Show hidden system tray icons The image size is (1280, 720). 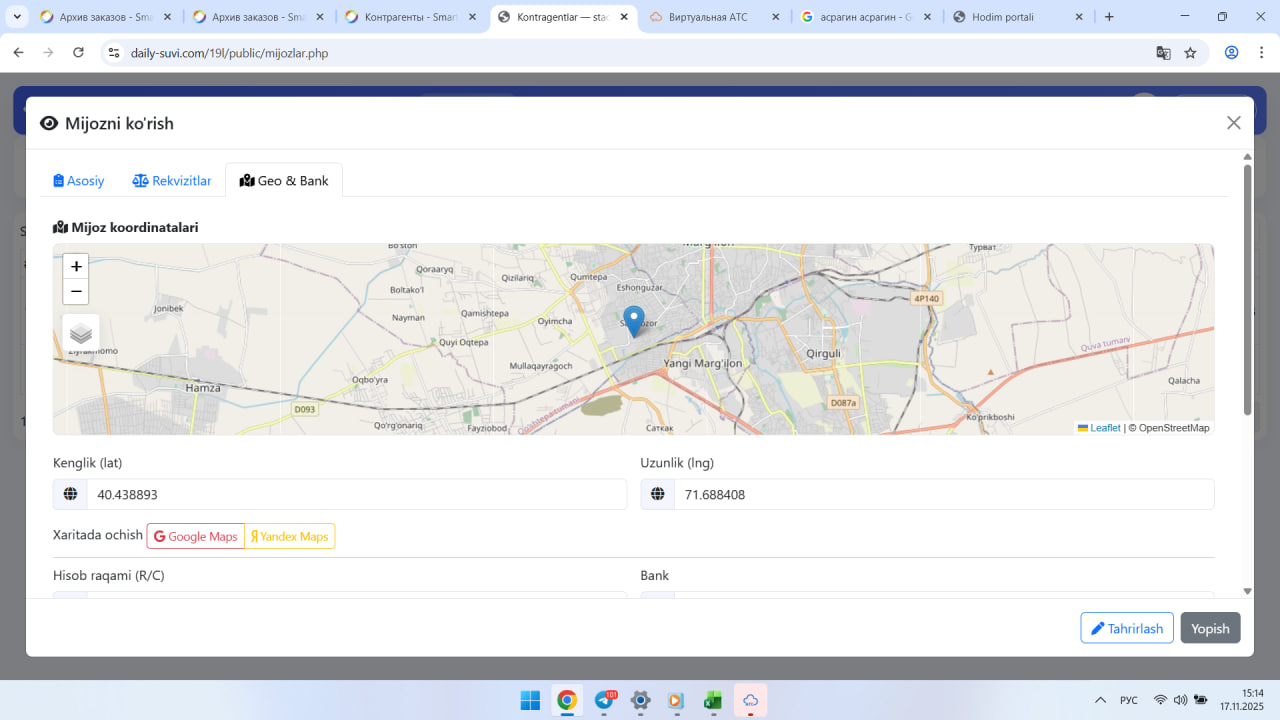tap(1100, 700)
